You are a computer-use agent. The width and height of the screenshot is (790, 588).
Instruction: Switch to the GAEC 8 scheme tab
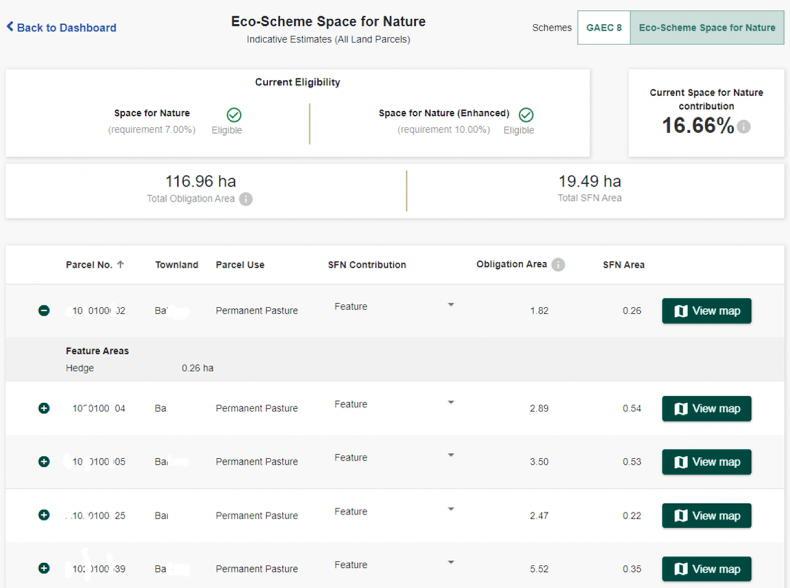pos(604,28)
